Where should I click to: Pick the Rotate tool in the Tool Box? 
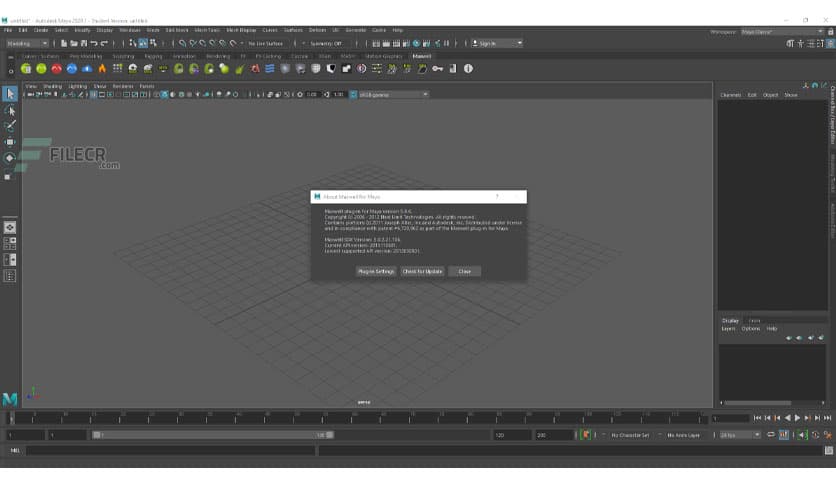(x=10, y=158)
